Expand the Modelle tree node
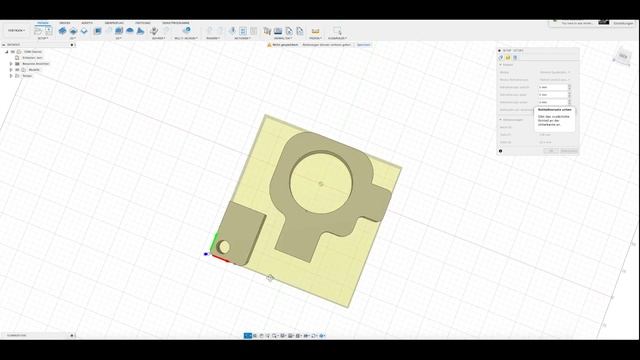Screen dimensions: 640x360 point(11,70)
